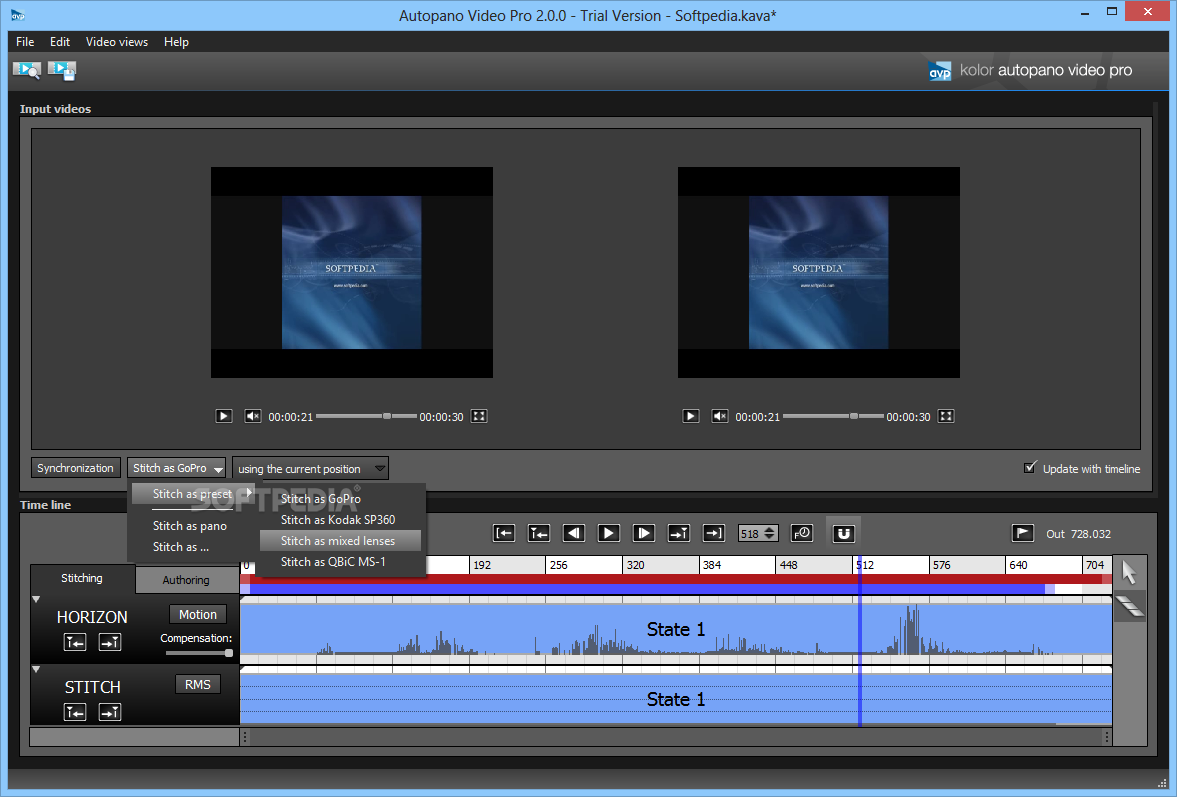Open the File menu

click(25, 42)
